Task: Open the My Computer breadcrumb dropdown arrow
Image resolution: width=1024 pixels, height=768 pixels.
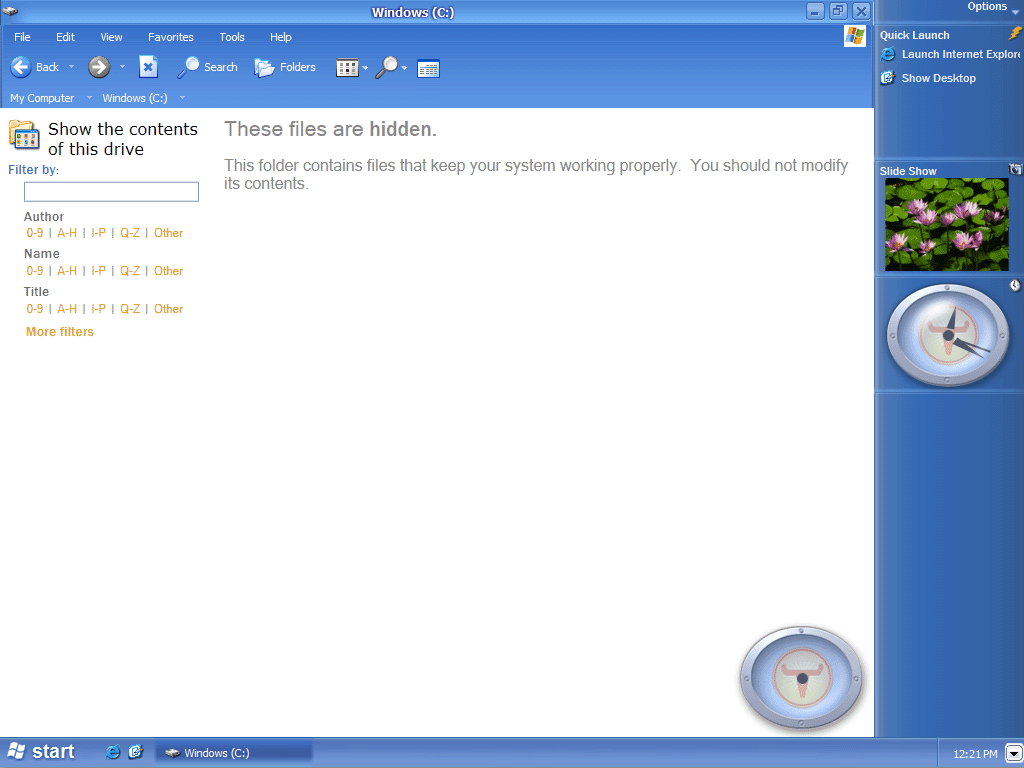Action: click(89, 98)
